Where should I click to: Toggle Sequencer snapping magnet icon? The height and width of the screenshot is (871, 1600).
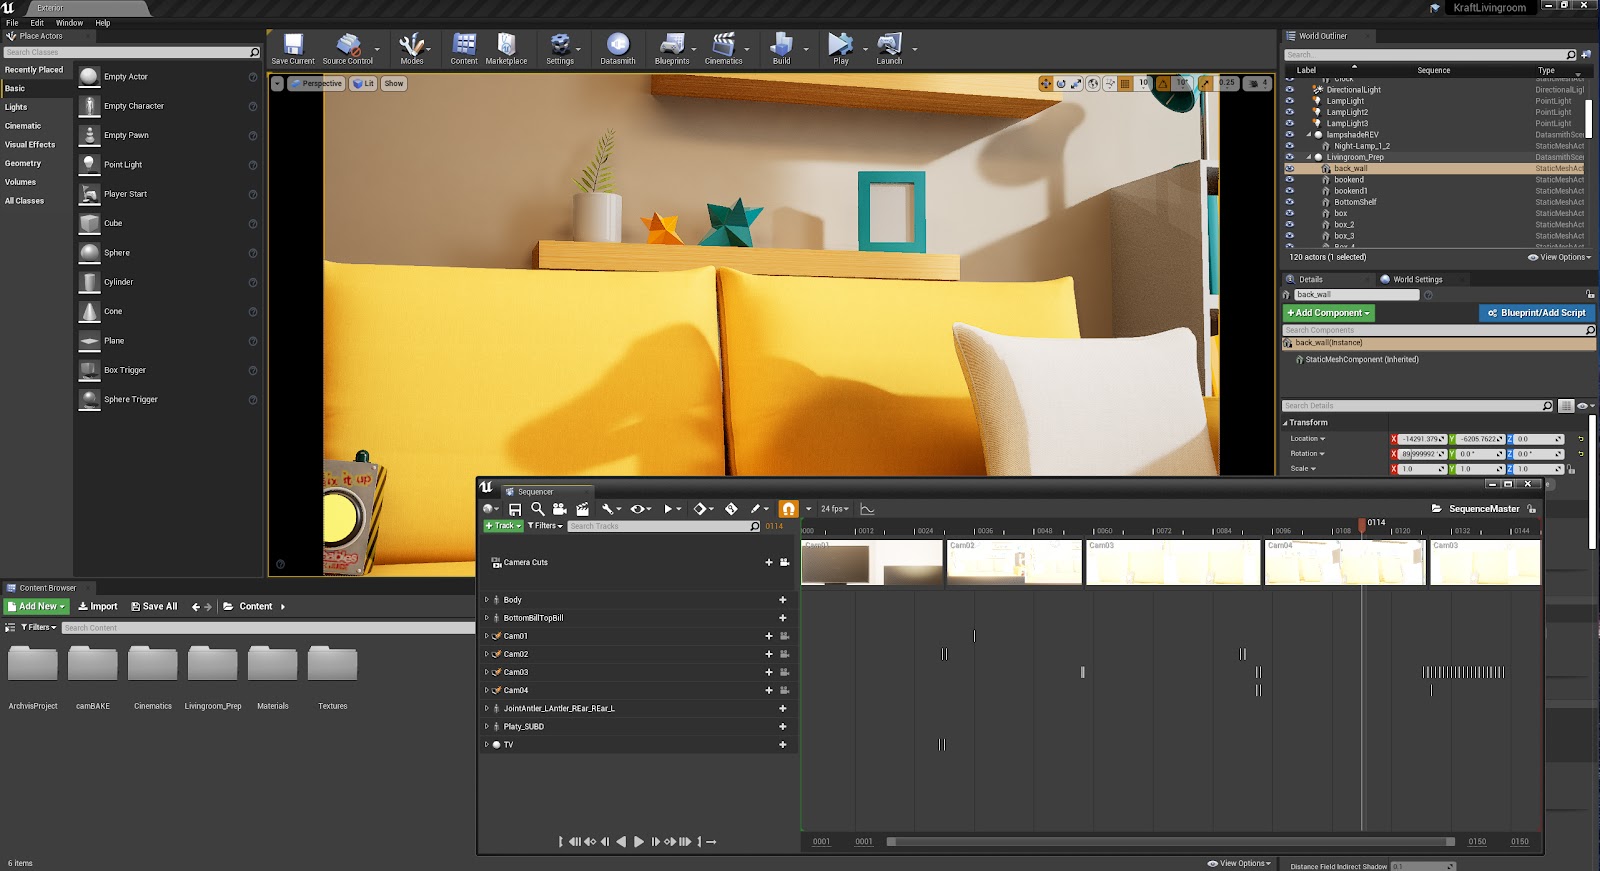788,509
